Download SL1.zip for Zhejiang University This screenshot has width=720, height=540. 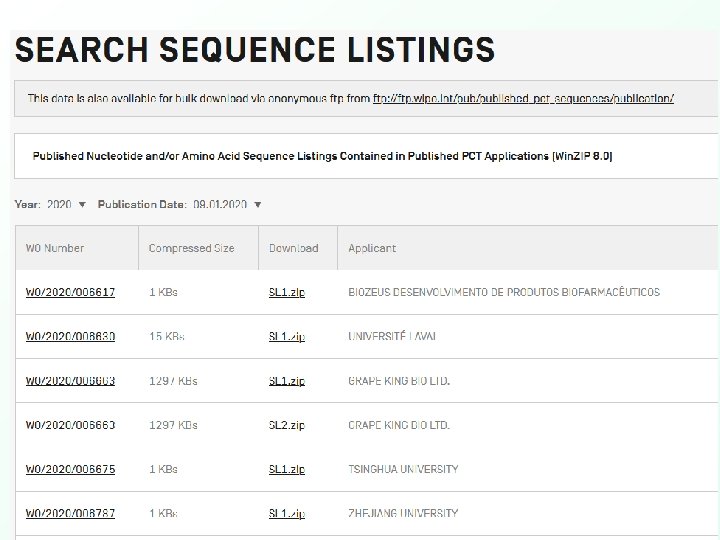tap(287, 513)
